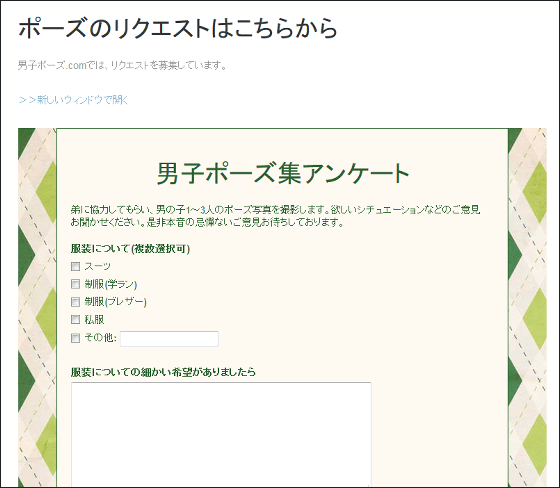Viewport: 560px width, 488px height.
Task: Click the 制服(ブレザー) option label
Action: pyautogui.click(x=116, y=302)
